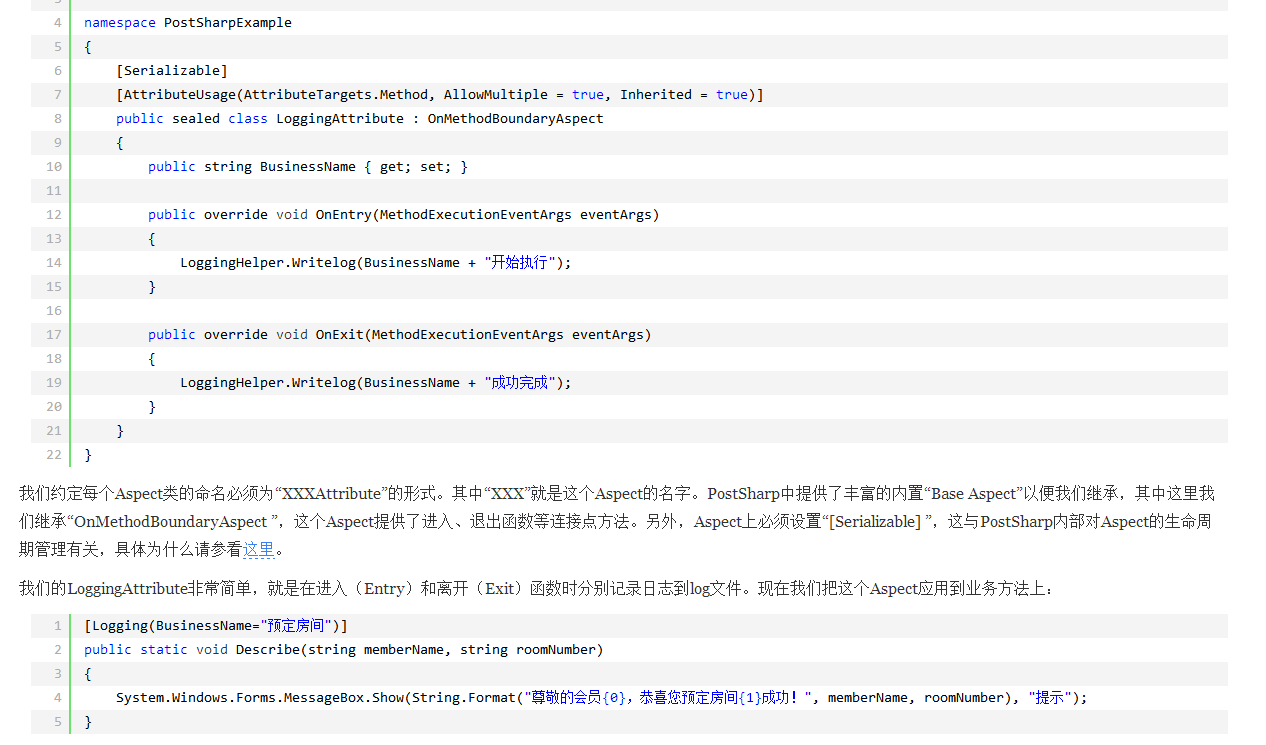
Task: Click the "OnExit" method signature line
Action: tap(400, 334)
